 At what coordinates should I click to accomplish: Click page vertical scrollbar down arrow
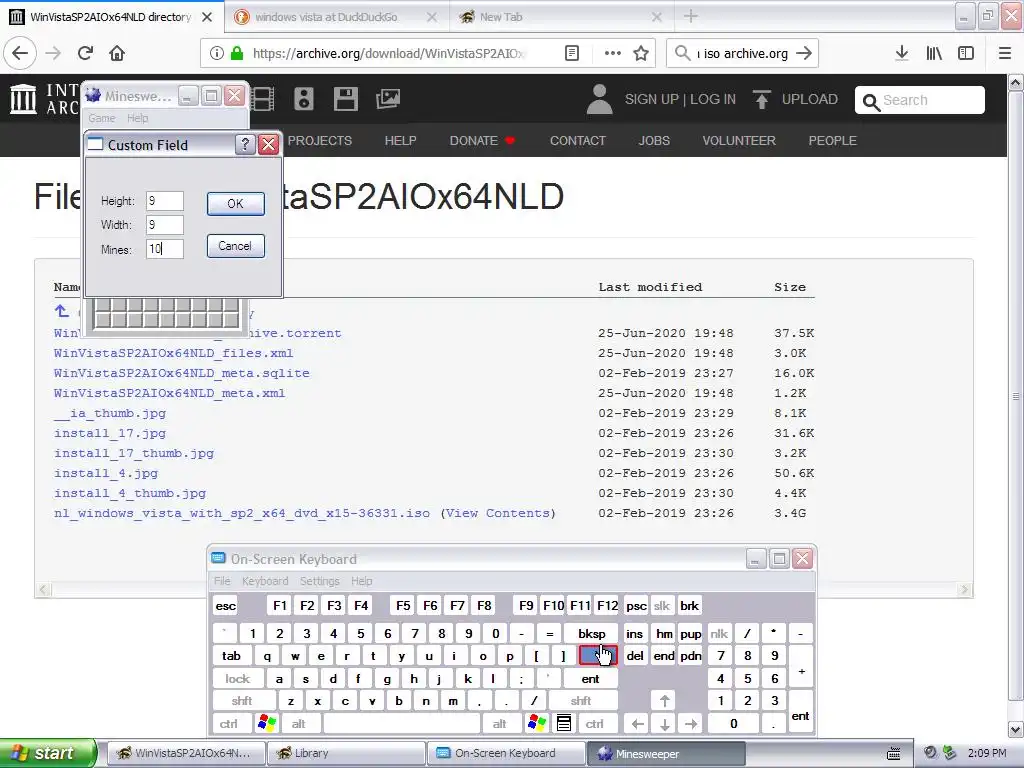[1016, 729]
